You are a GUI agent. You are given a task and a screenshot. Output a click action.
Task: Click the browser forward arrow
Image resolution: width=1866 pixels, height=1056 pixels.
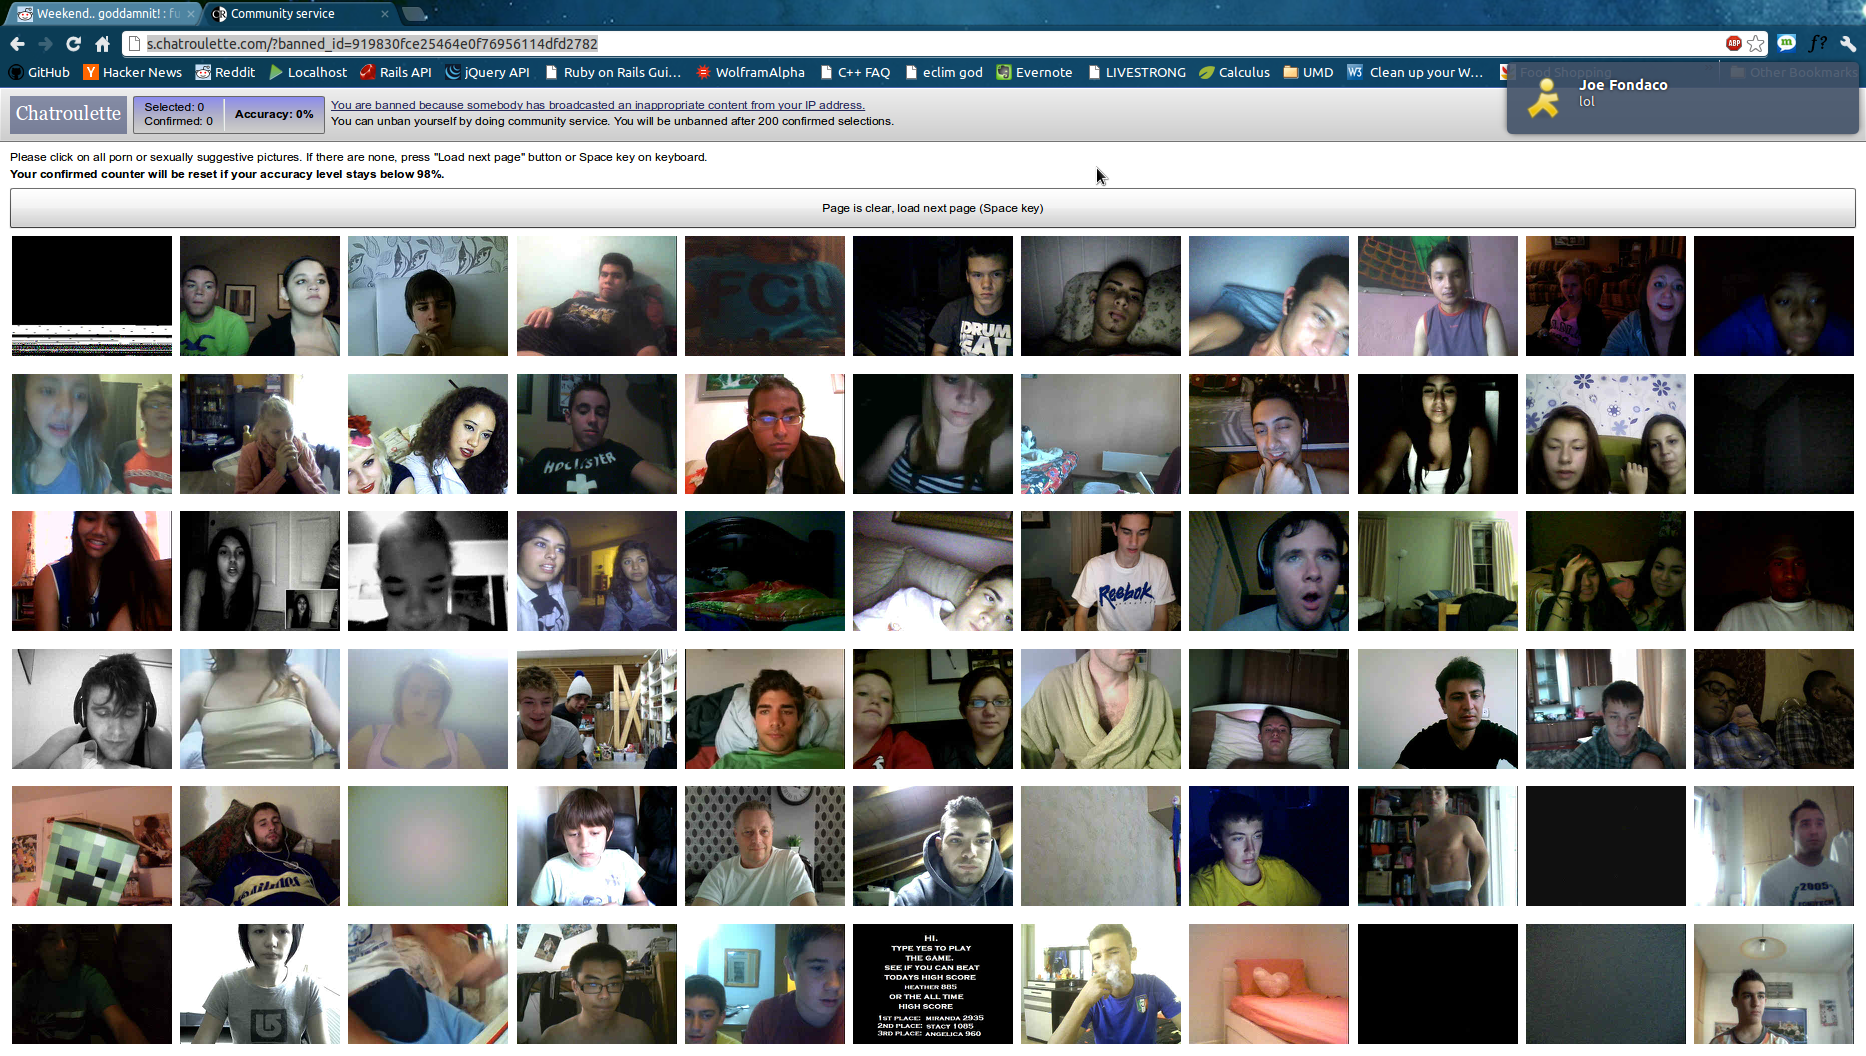tap(45, 44)
